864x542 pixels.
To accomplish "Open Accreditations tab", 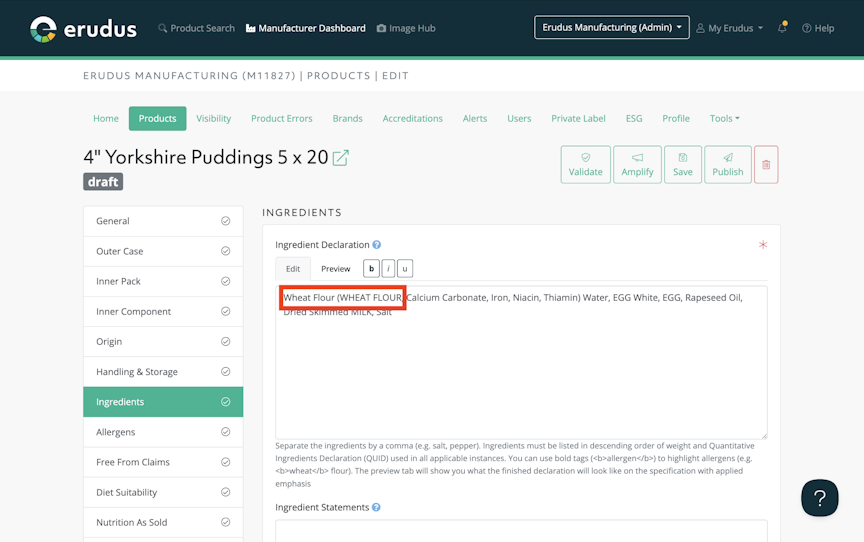I will tap(413, 118).
